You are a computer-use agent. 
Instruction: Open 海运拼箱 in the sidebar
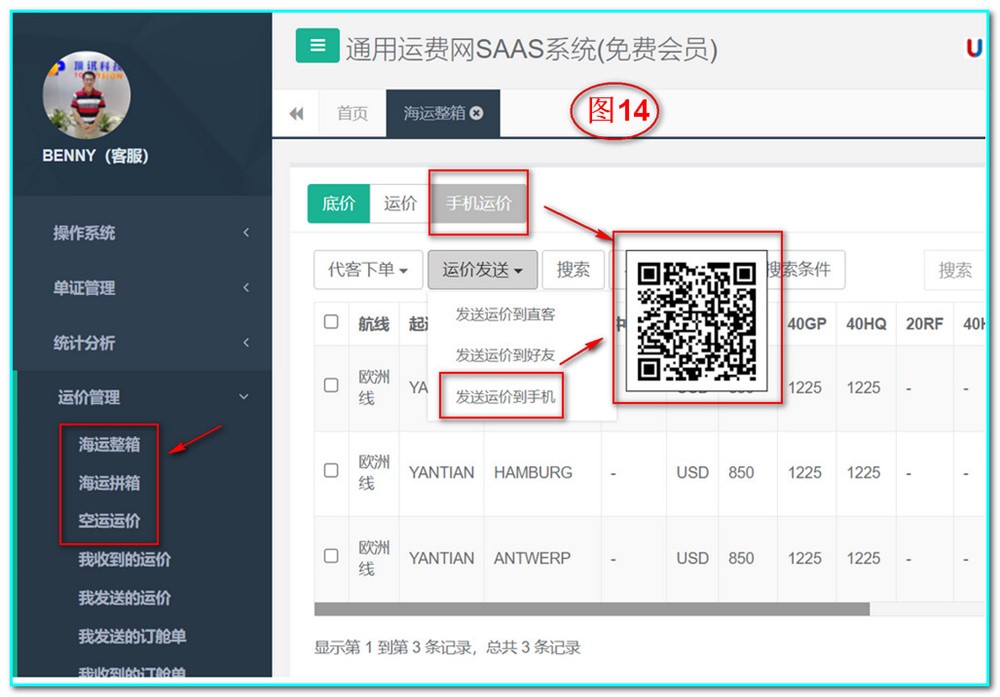(110, 483)
